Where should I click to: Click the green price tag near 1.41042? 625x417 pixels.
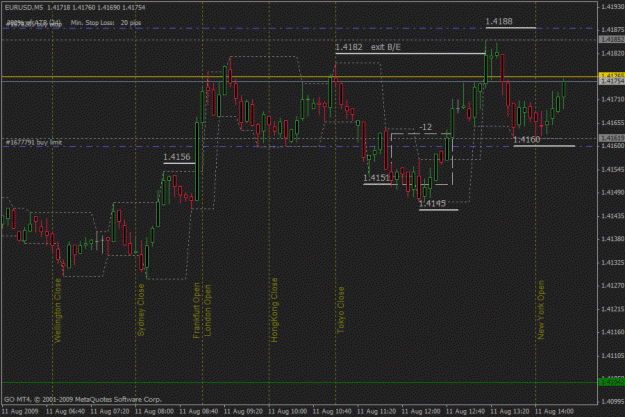tap(612, 382)
